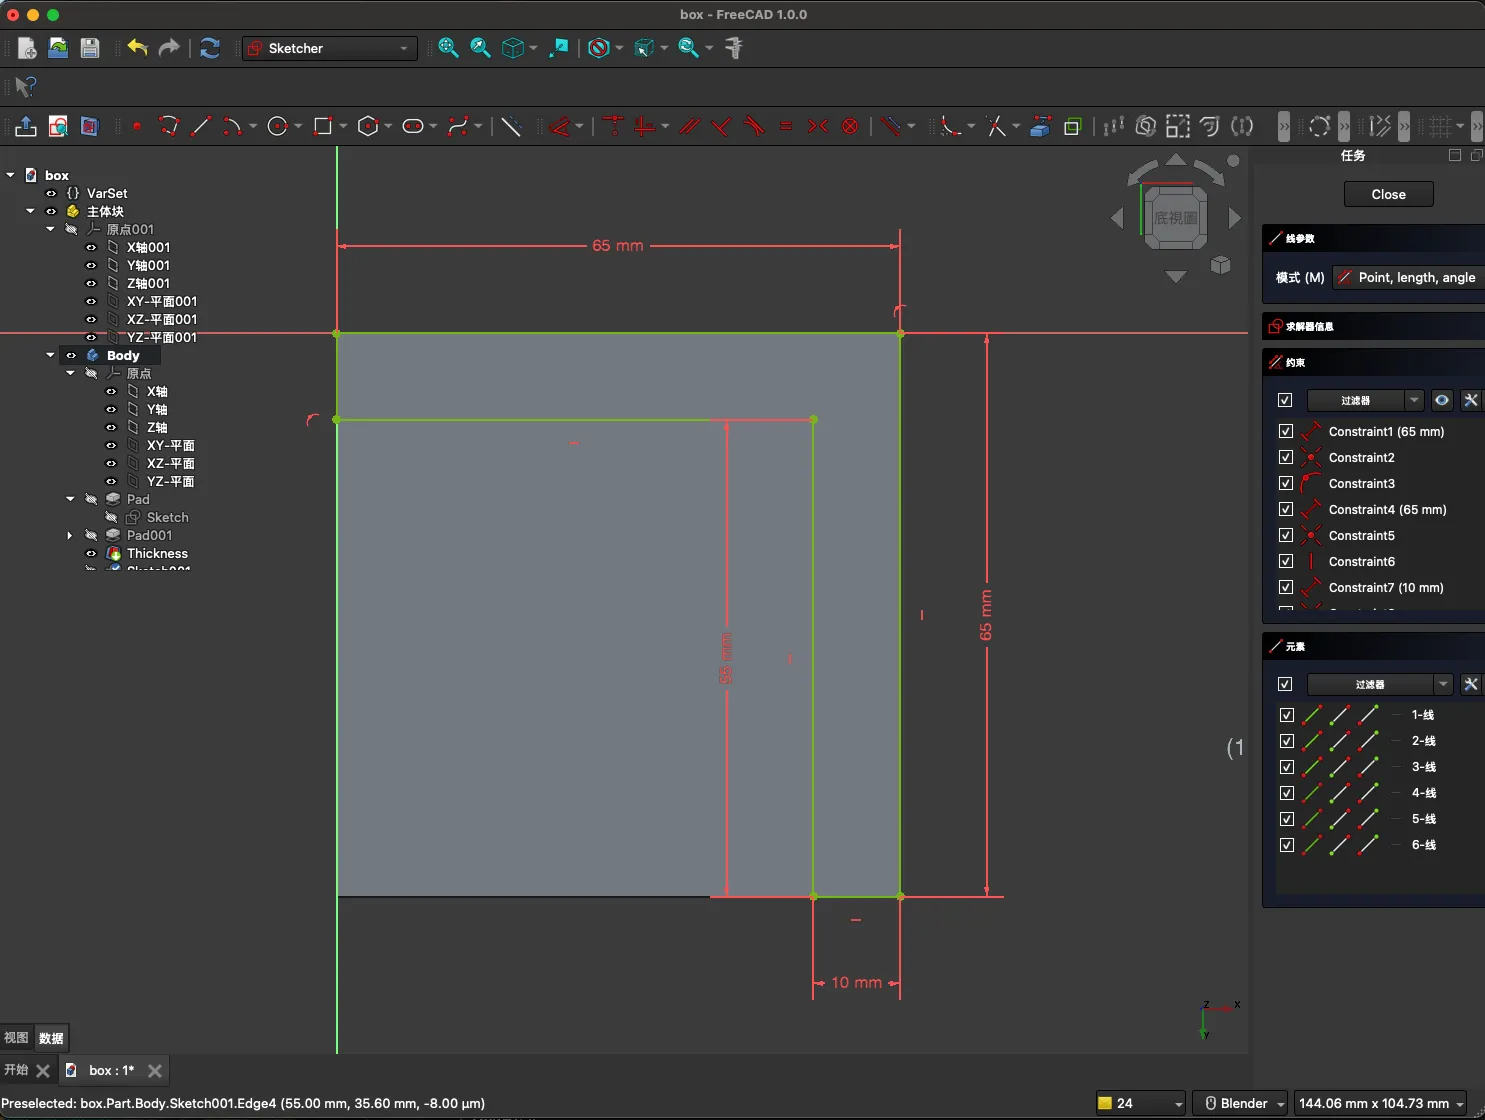1485x1120 pixels.
Task: Switch to the 开始 document tab
Action: 16,1070
